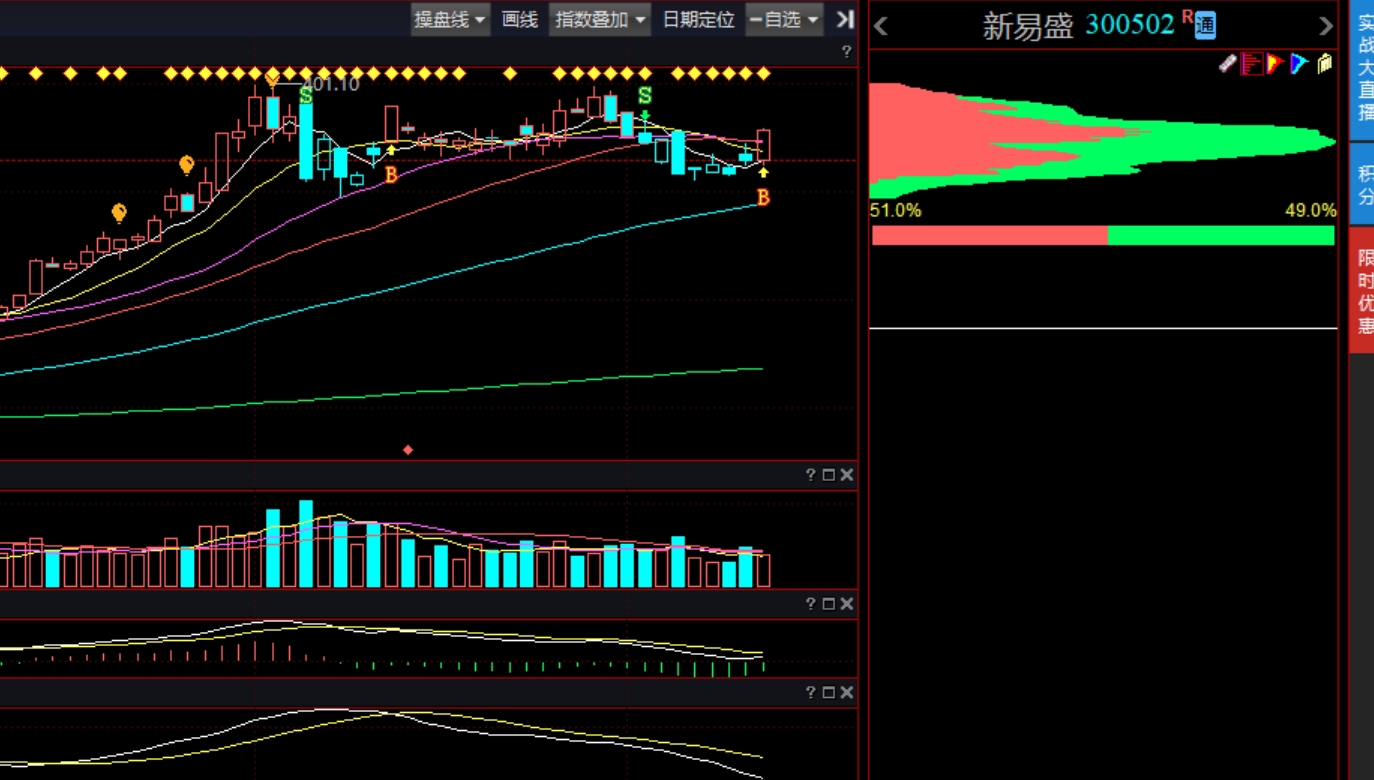
Task: Select the 画线 drawing tool
Action: pyautogui.click(x=519, y=19)
